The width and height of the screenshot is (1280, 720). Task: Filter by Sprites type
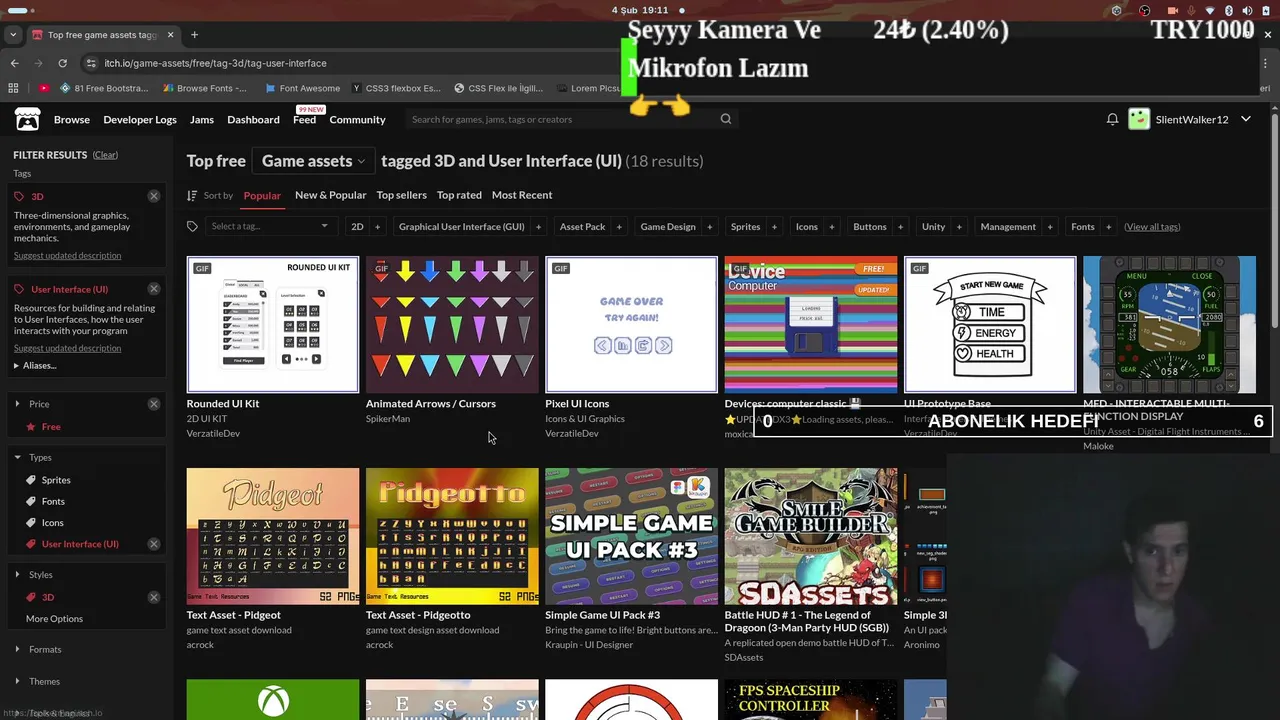[56, 480]
